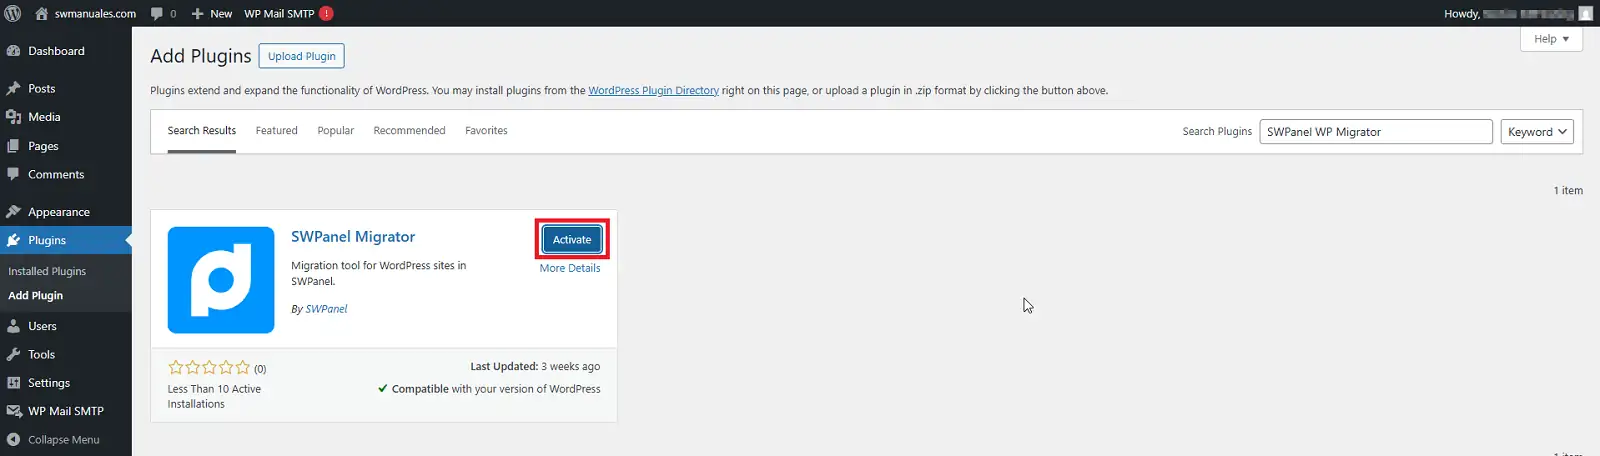1600x456 pixels.
Task: Click the New text in admin bar
Action: [221, 14]
